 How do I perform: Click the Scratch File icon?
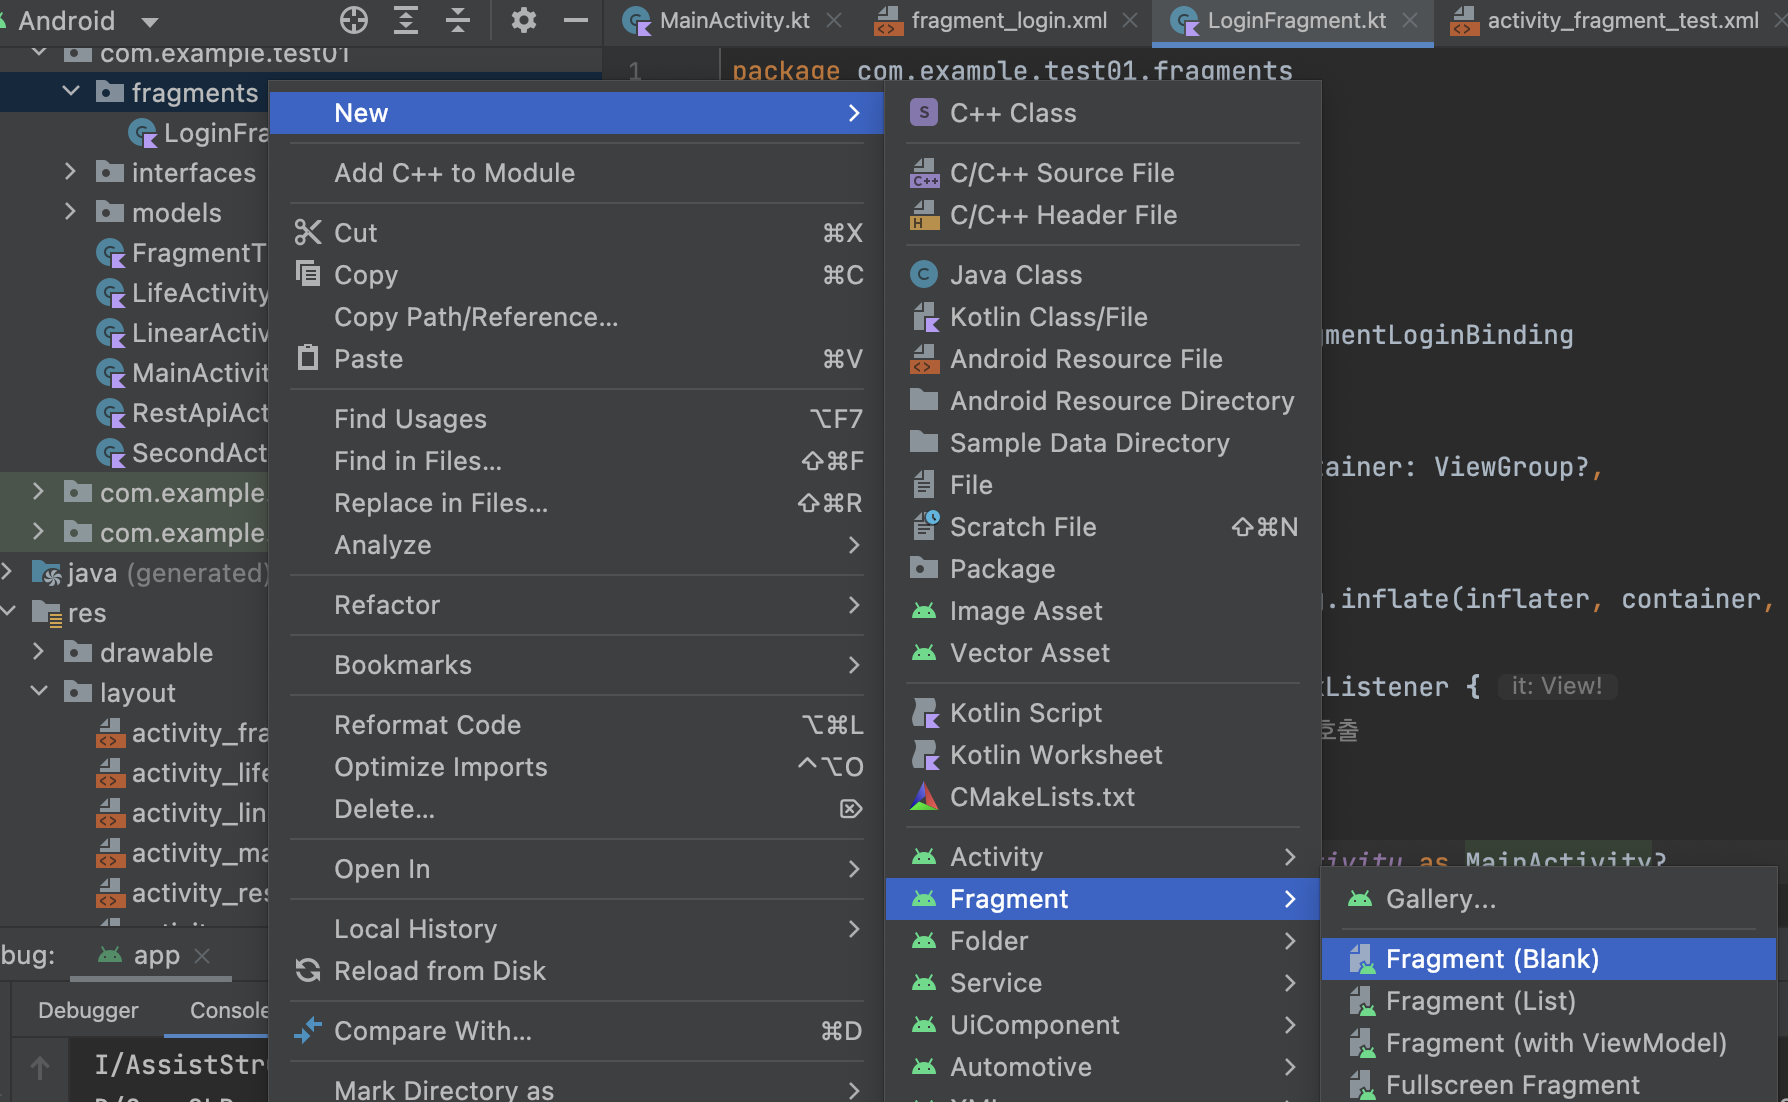pos(925,526)
